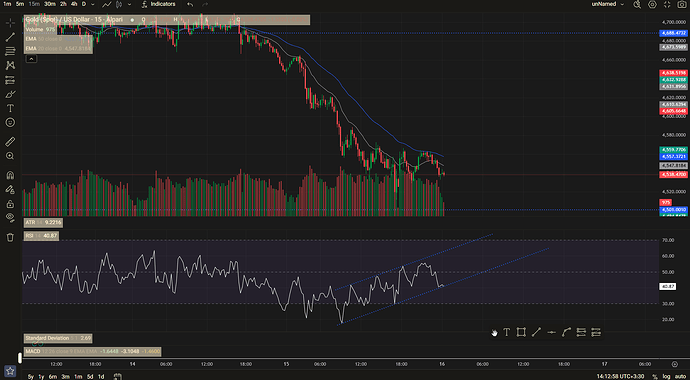Select the candlestick chart style icon
The height and width of the screenshot is (380, 690).
click(x=120, y=4)
